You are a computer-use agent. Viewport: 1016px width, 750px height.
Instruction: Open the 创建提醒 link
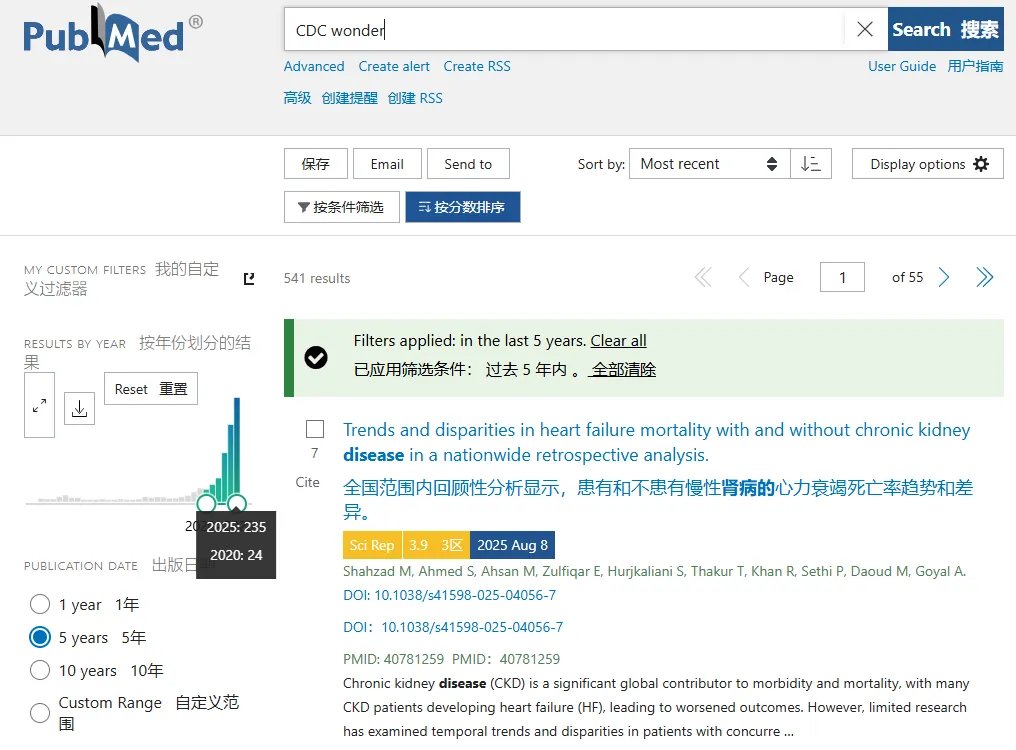[x=349, y=98]
